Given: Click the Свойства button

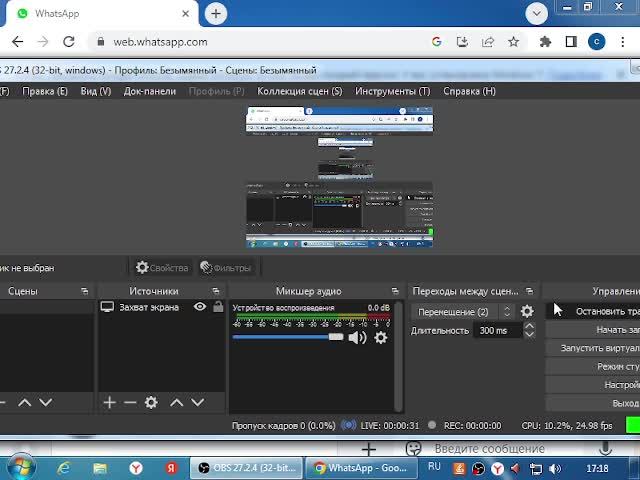Looking at the screenshot, I should [x=162, y=268].
